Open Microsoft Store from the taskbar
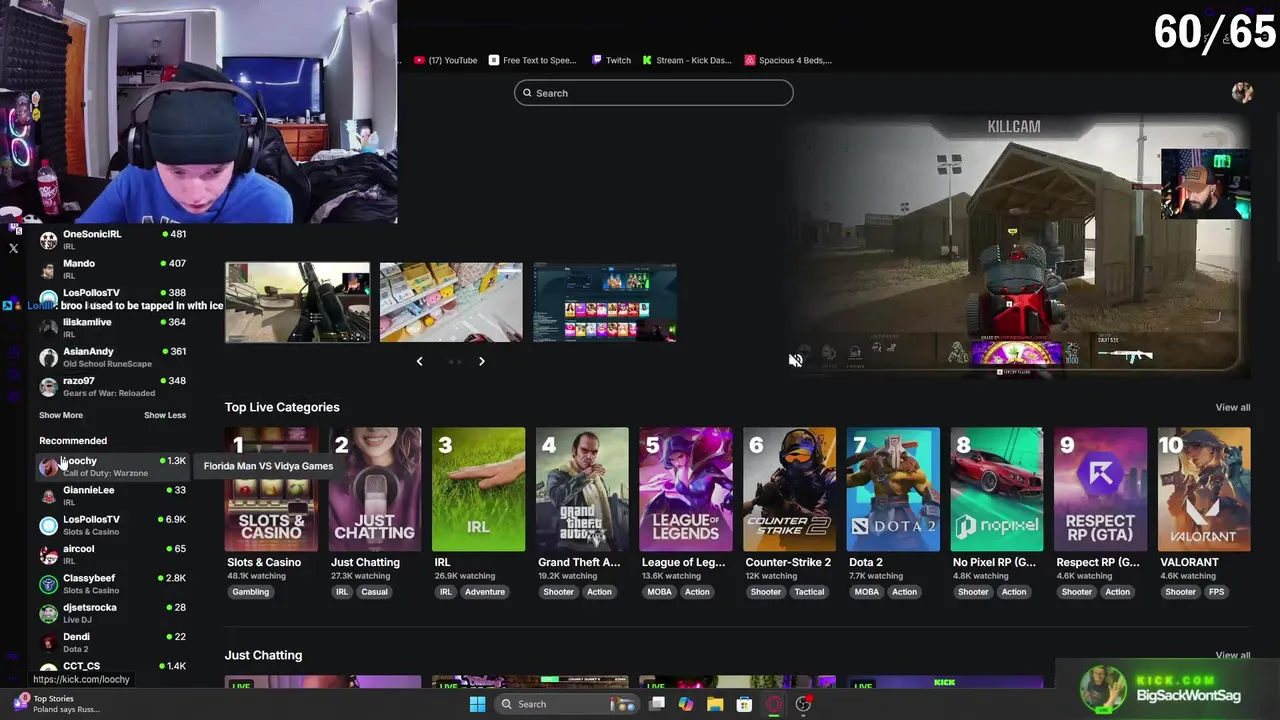 click(x=744, y=704)
